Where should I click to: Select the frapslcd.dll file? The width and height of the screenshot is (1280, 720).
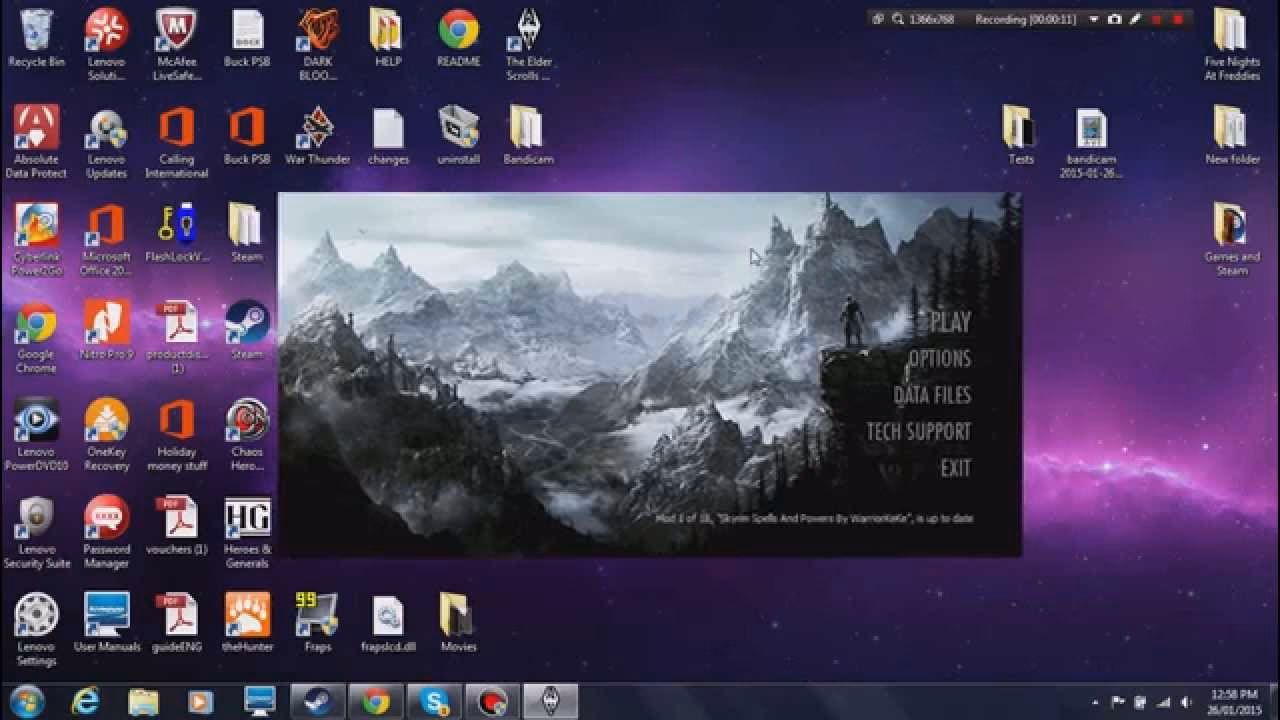click(x=388, y=623)
